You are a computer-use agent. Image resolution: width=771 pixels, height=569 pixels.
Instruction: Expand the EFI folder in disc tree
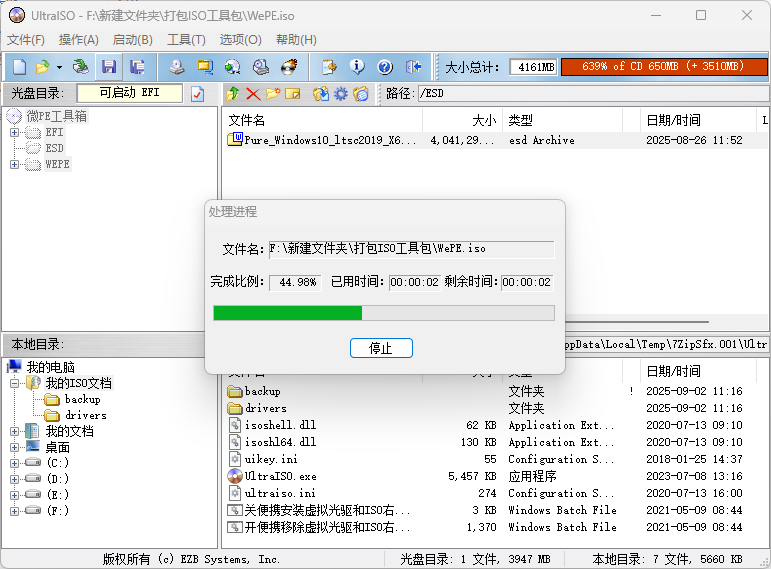pos(14,132)
